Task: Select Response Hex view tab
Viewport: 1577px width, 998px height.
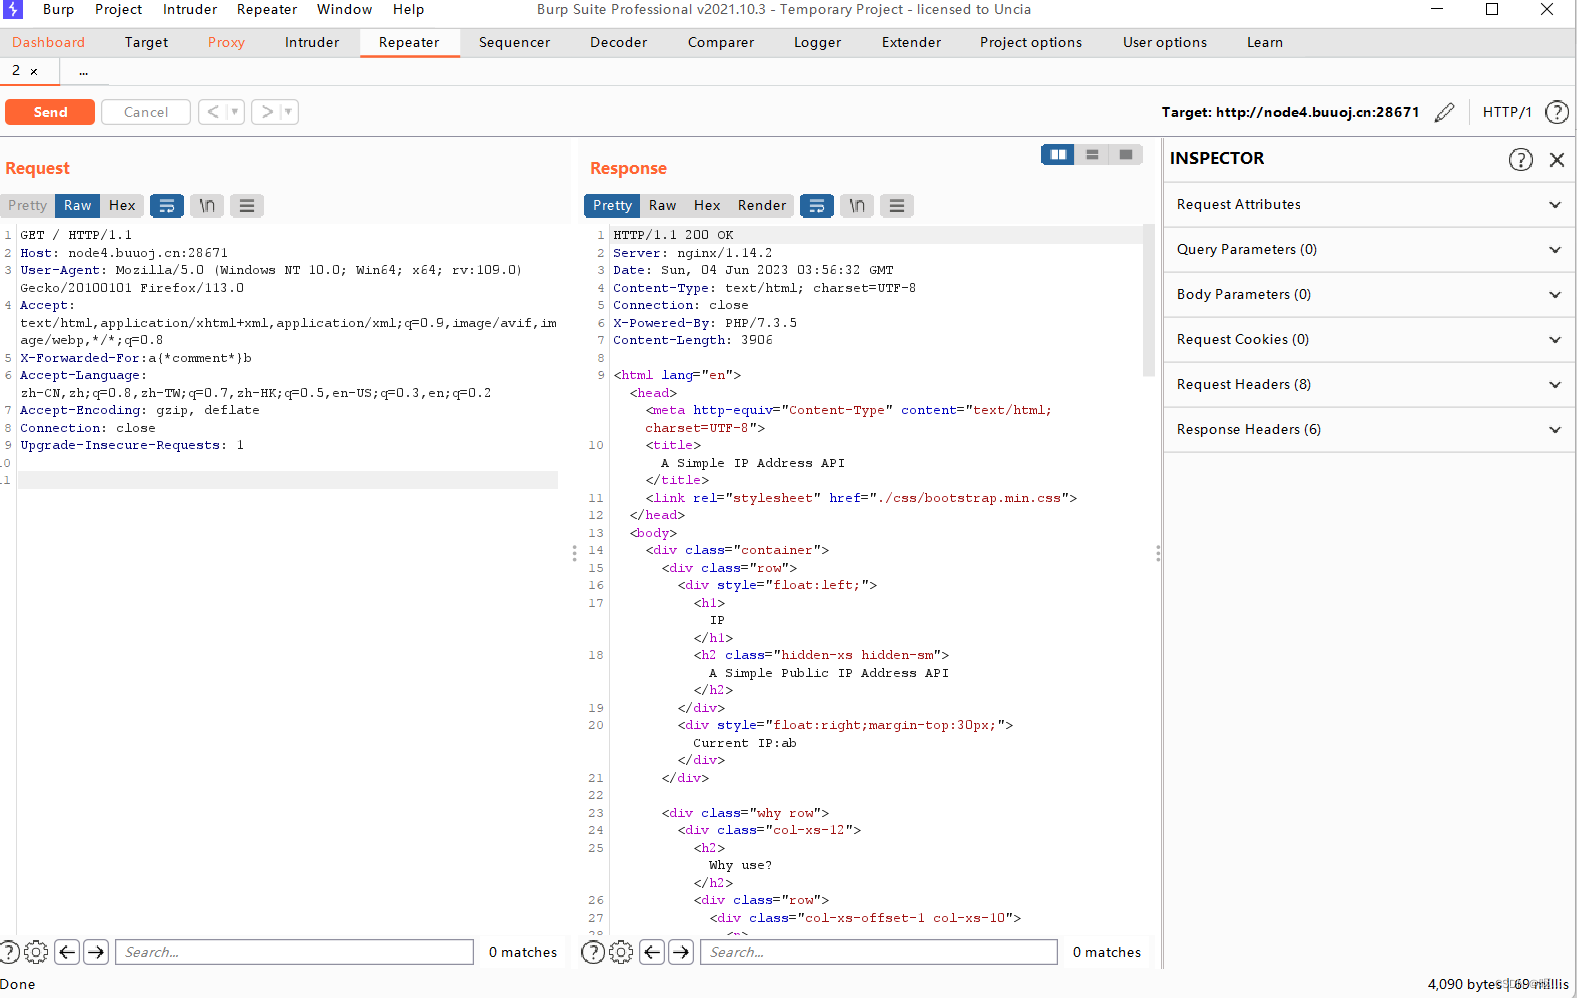Action: pyautogui.click(x=707, y=205)
